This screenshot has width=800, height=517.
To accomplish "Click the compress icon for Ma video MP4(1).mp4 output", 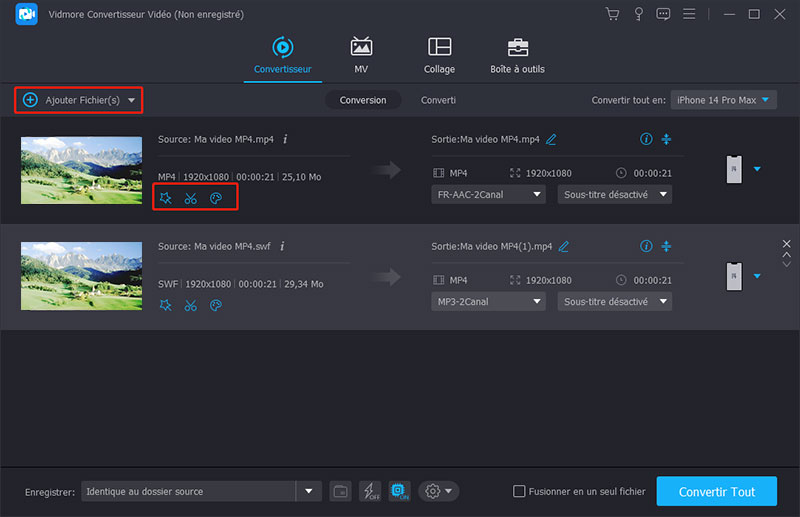I will (x=667, y=246).
